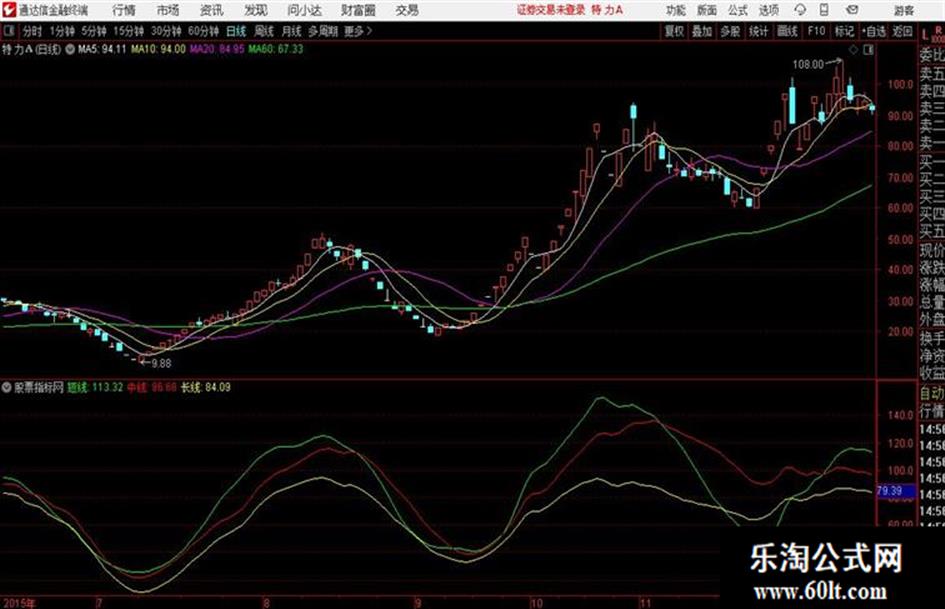Click the 证券交易未登录 login notice
Screen dimensions: 945x609
(551, 10)
